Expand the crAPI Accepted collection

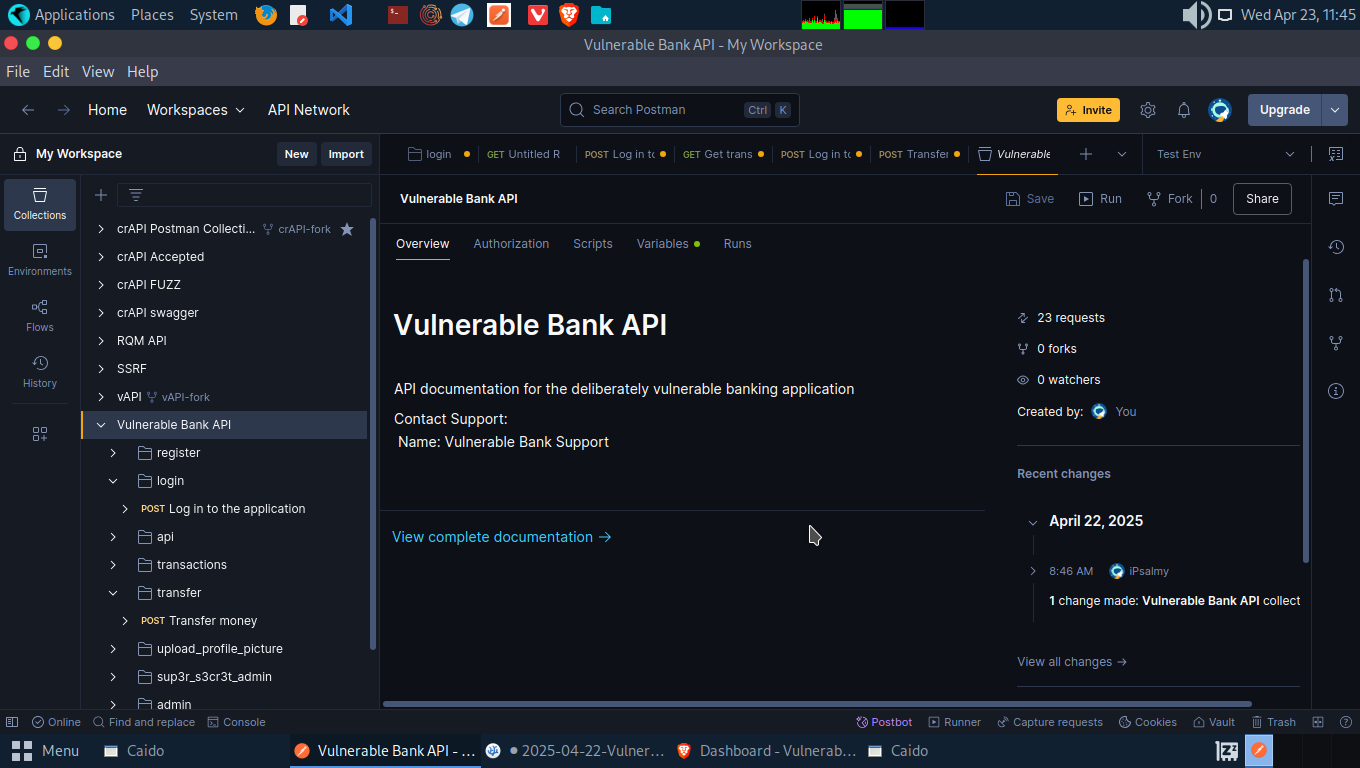(101, 257)
